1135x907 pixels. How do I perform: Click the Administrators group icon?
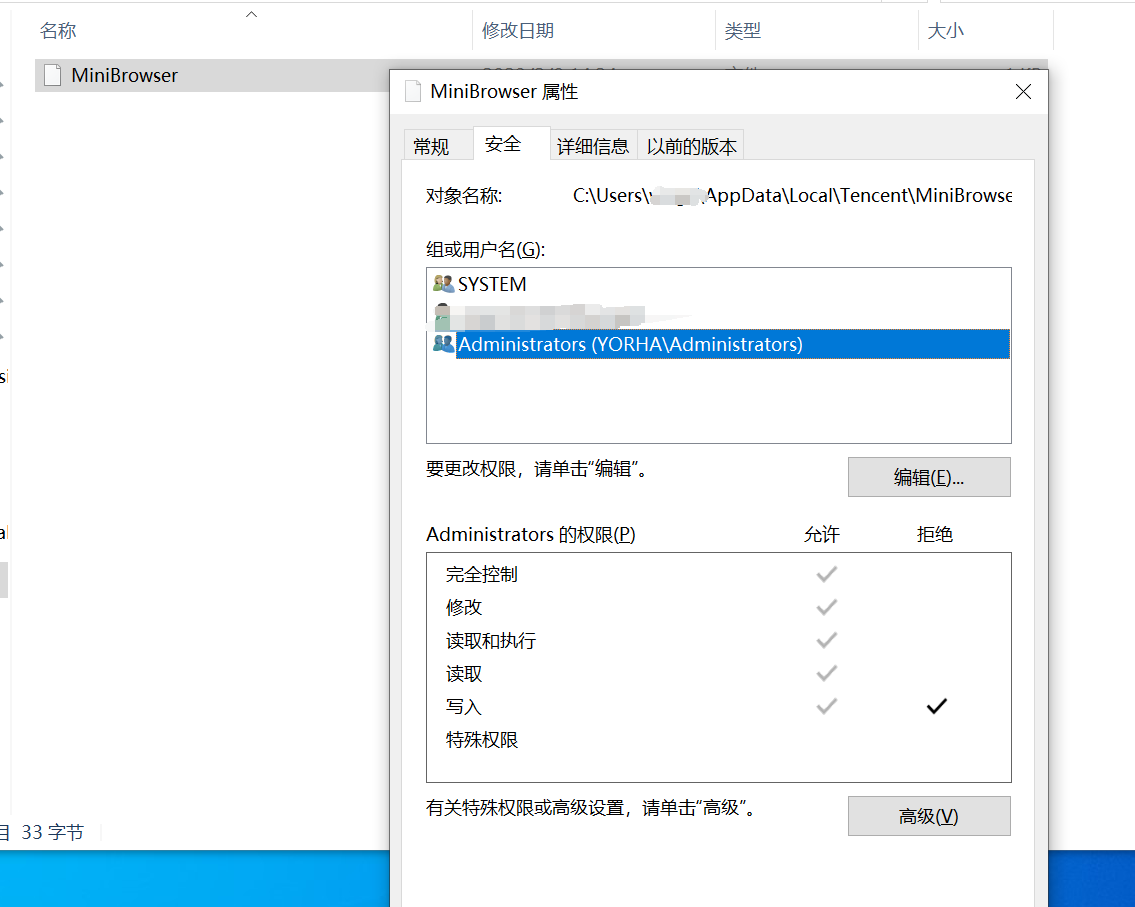[x=444, y=343]
